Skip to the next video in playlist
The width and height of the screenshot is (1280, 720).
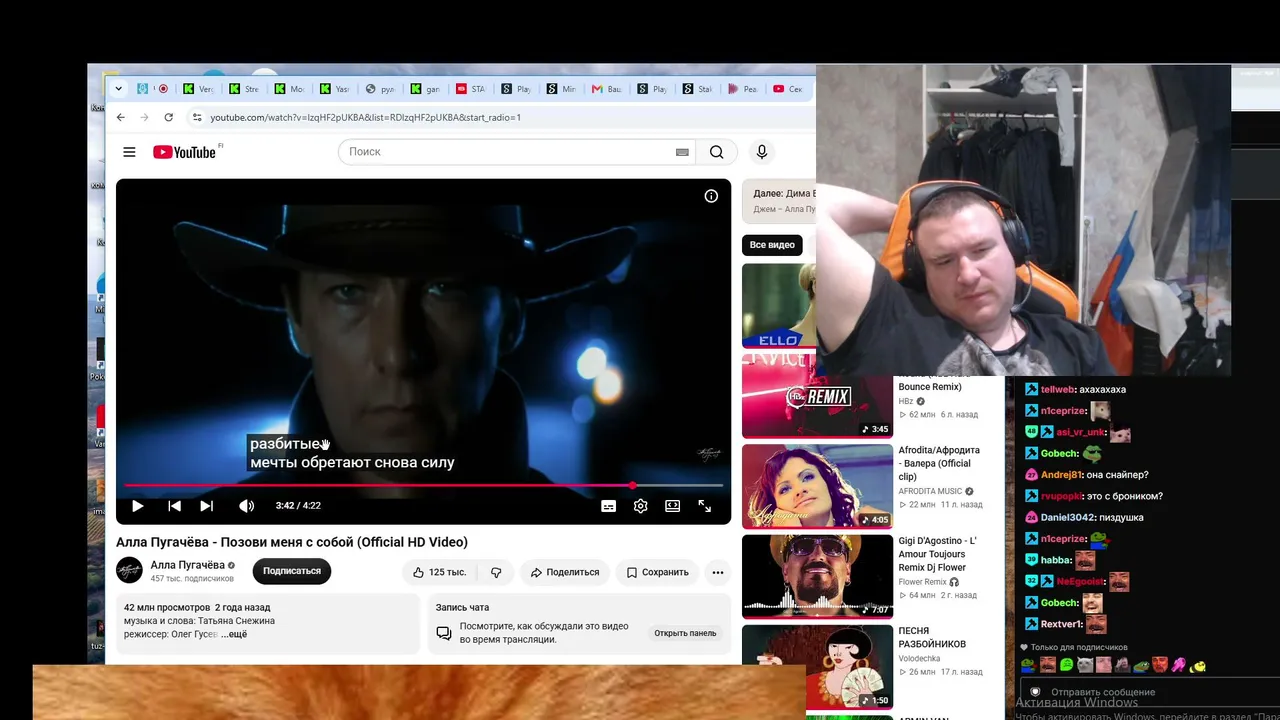pos(206,506)
